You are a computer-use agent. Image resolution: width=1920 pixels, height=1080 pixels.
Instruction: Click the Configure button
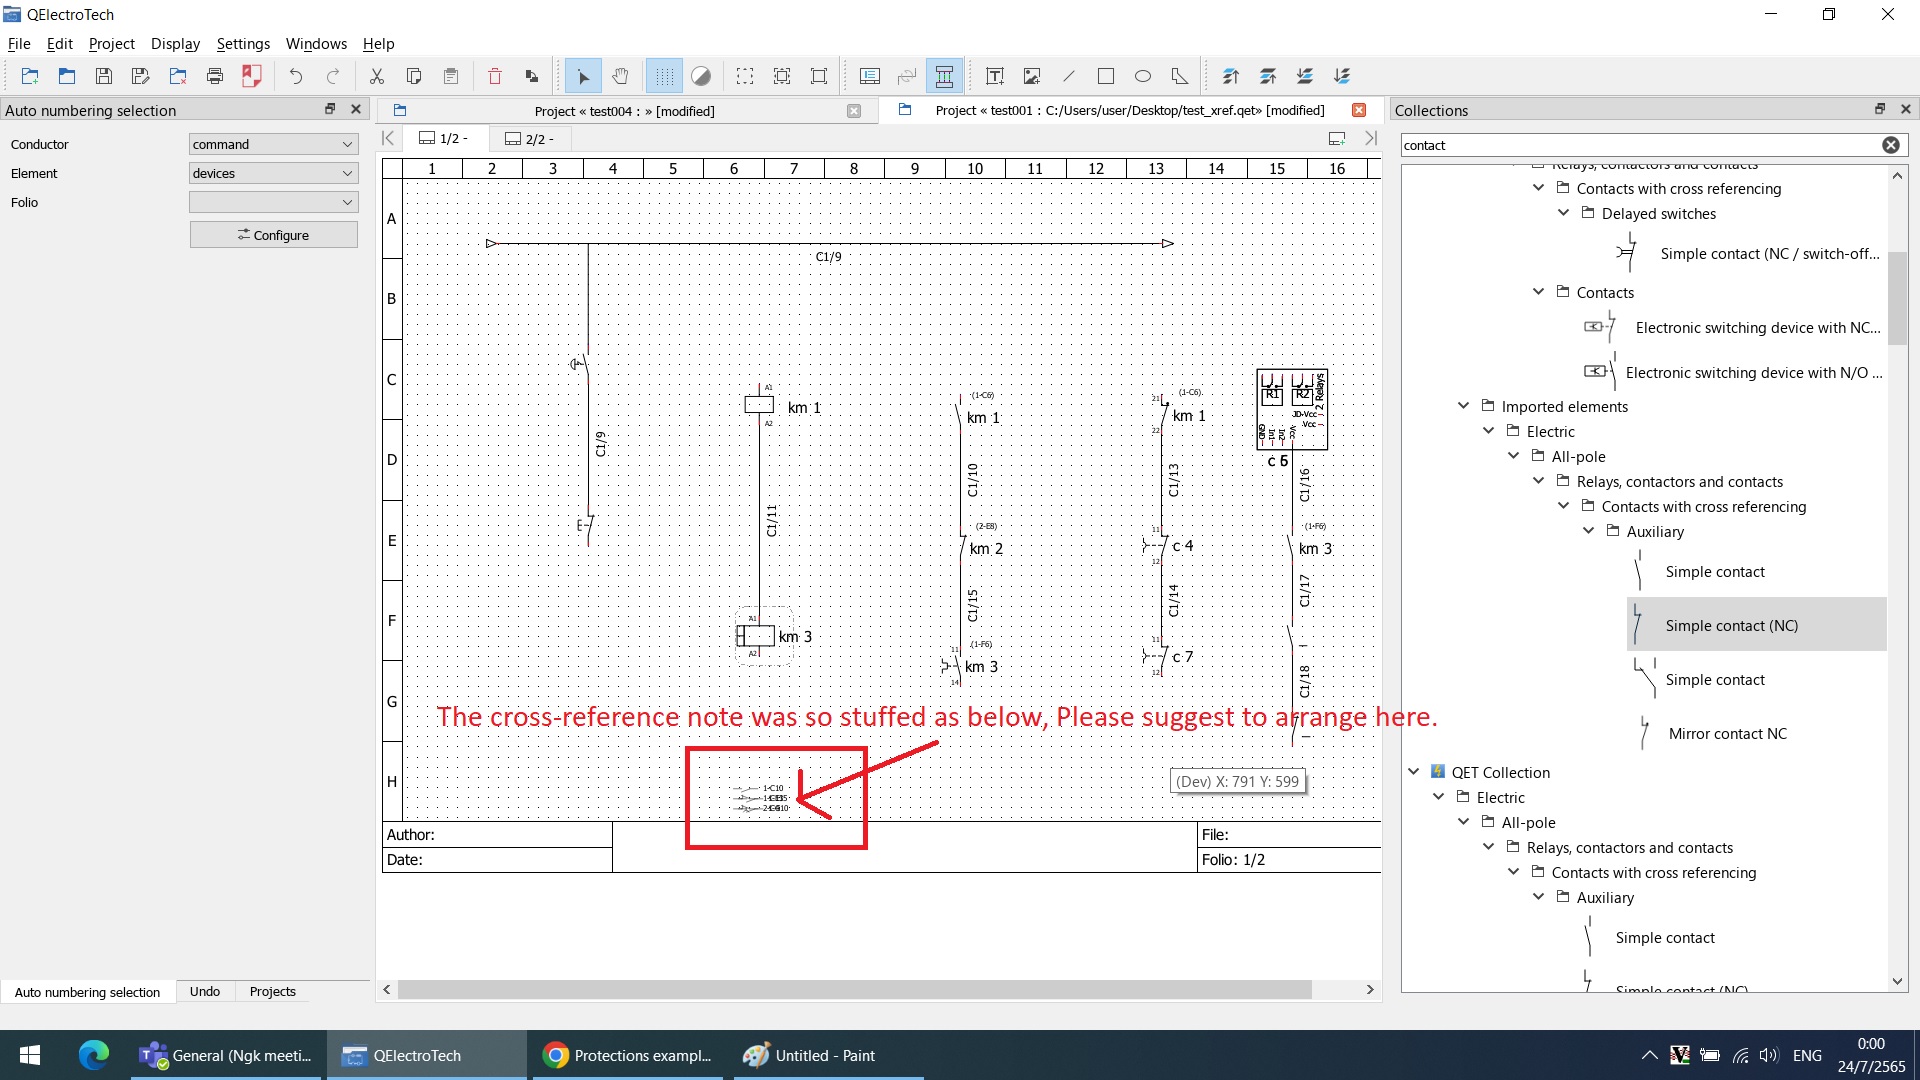point(273,235)
